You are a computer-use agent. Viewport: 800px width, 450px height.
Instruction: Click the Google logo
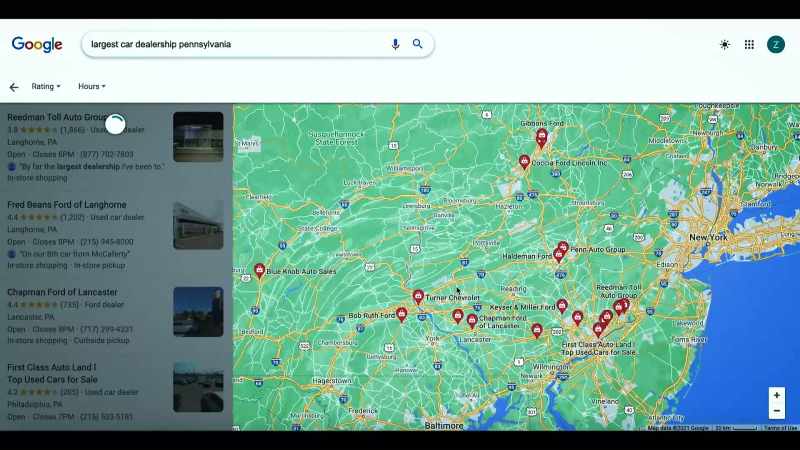37,44
